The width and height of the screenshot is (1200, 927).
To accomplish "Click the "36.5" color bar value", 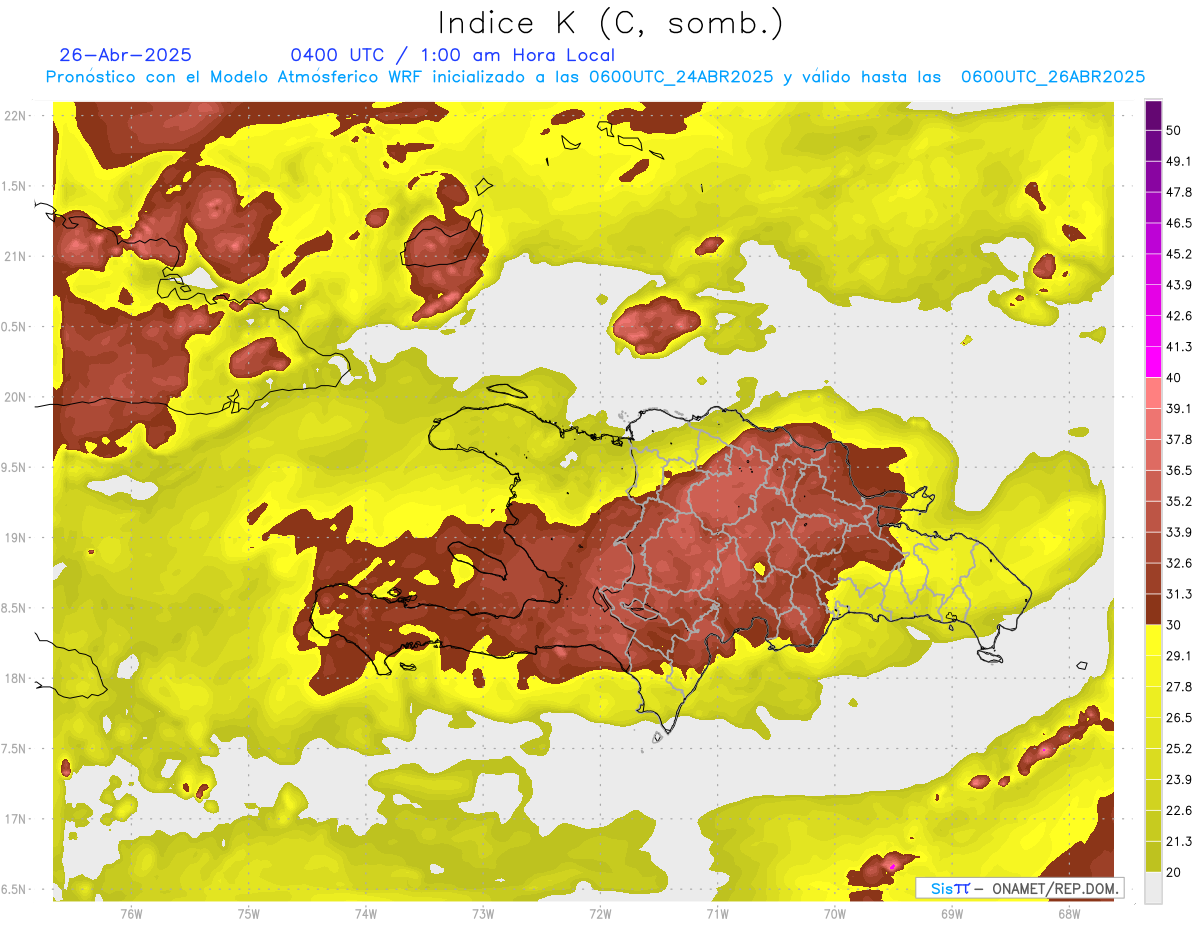I will pyautogui.click(x=1178, y=470).
